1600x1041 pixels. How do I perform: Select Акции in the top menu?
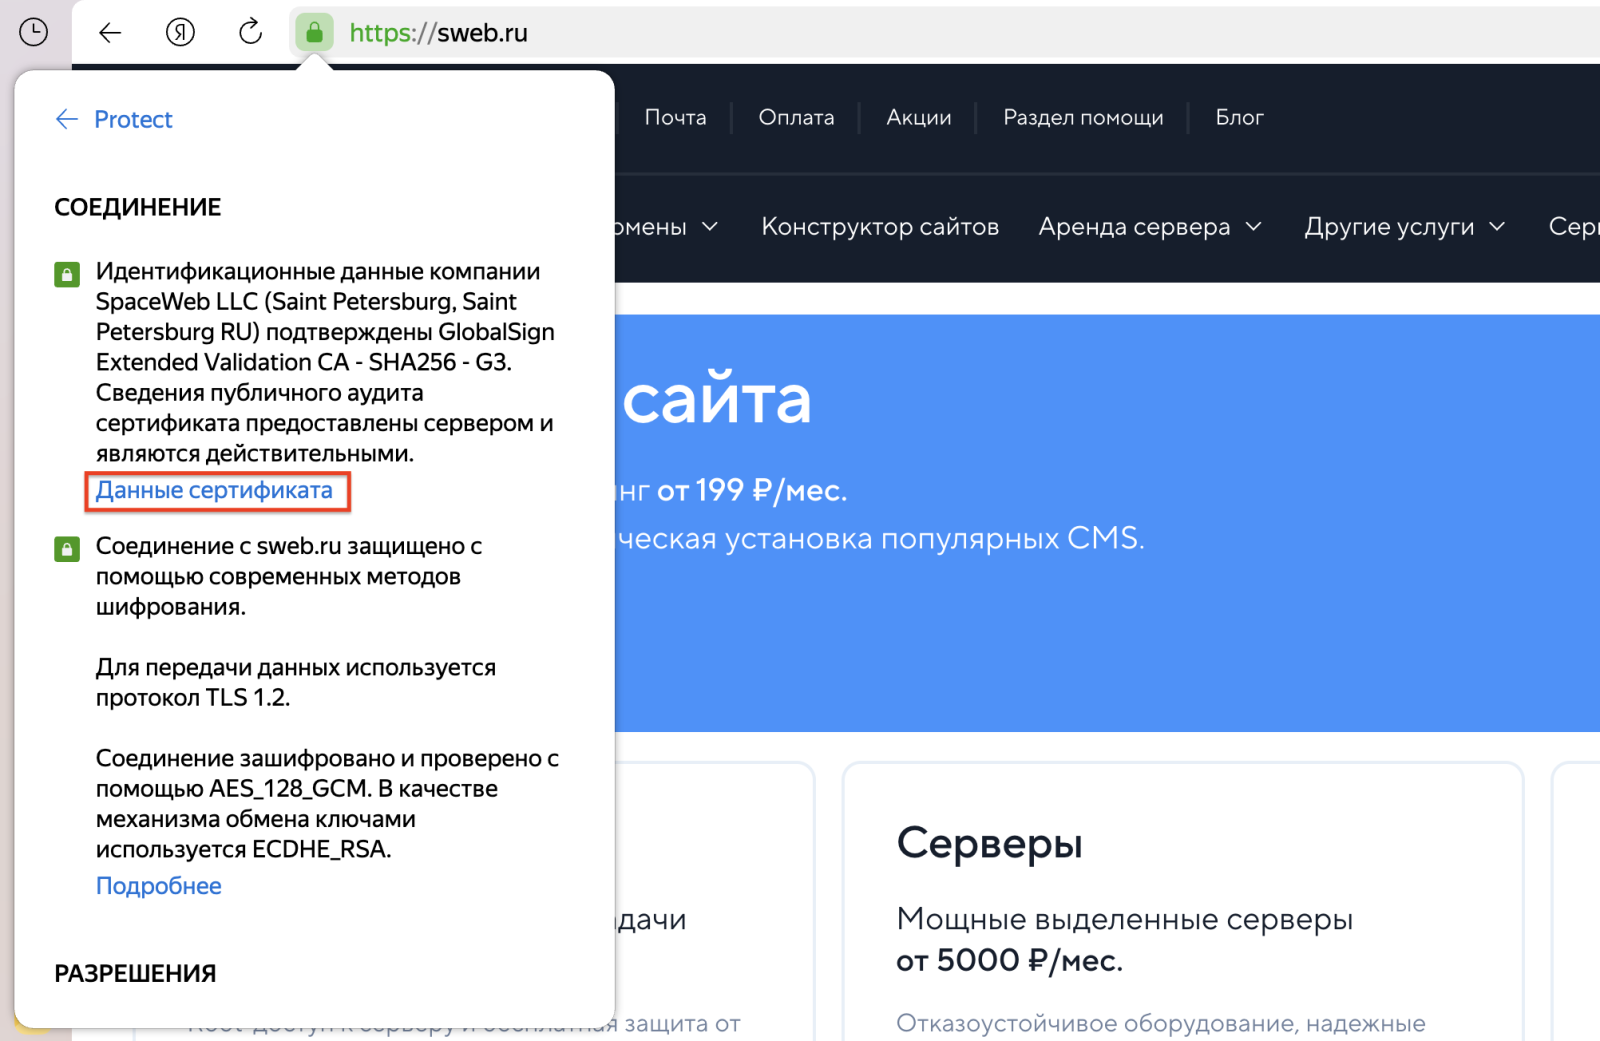(x=918, y=117)
